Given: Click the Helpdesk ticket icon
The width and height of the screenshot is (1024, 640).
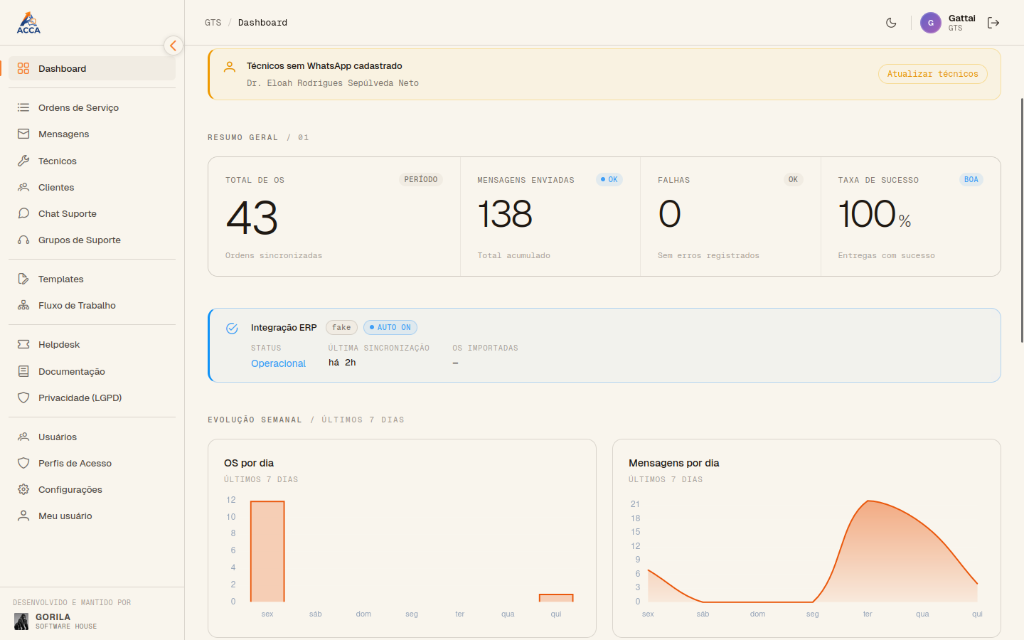Looking at the screenshot, I should [x=24, y=344].
